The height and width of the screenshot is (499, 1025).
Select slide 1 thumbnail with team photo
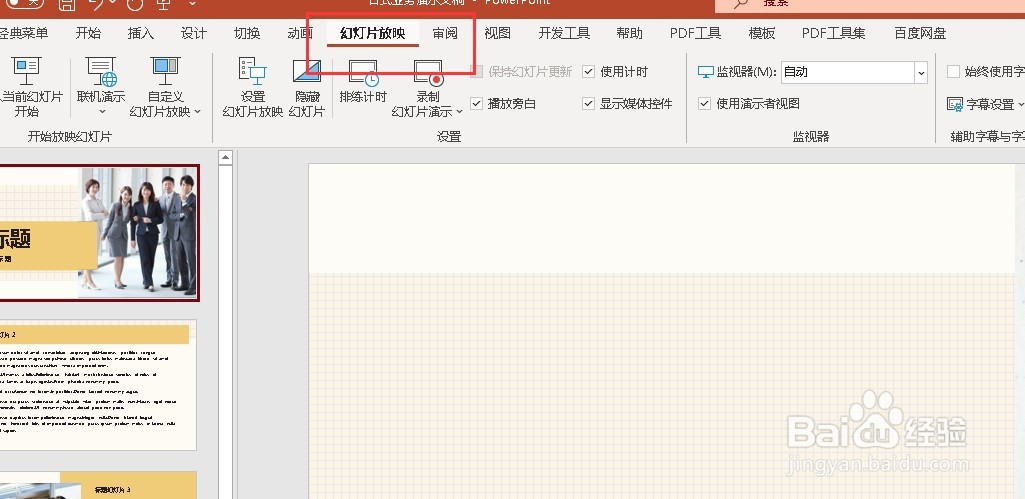pos(99,233)
